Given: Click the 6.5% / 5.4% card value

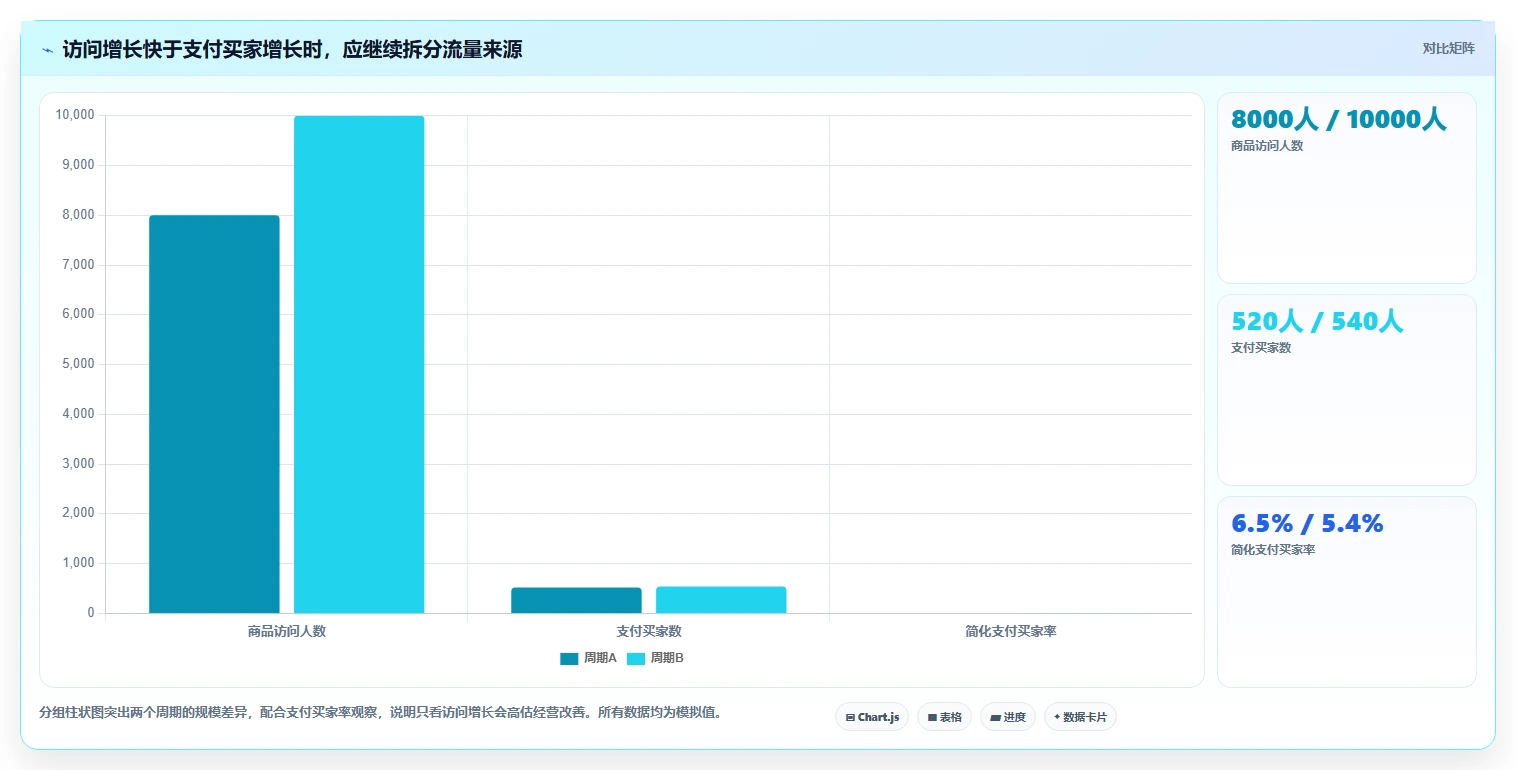Looking at the screenshot, I should (1307, 524).
